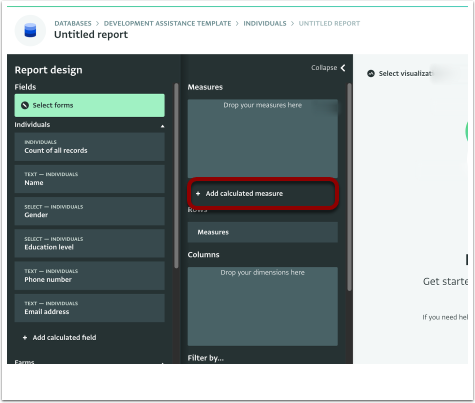Click the Select visualization circle icon
This screenshot has height=403, width=475.
point(371,73)
